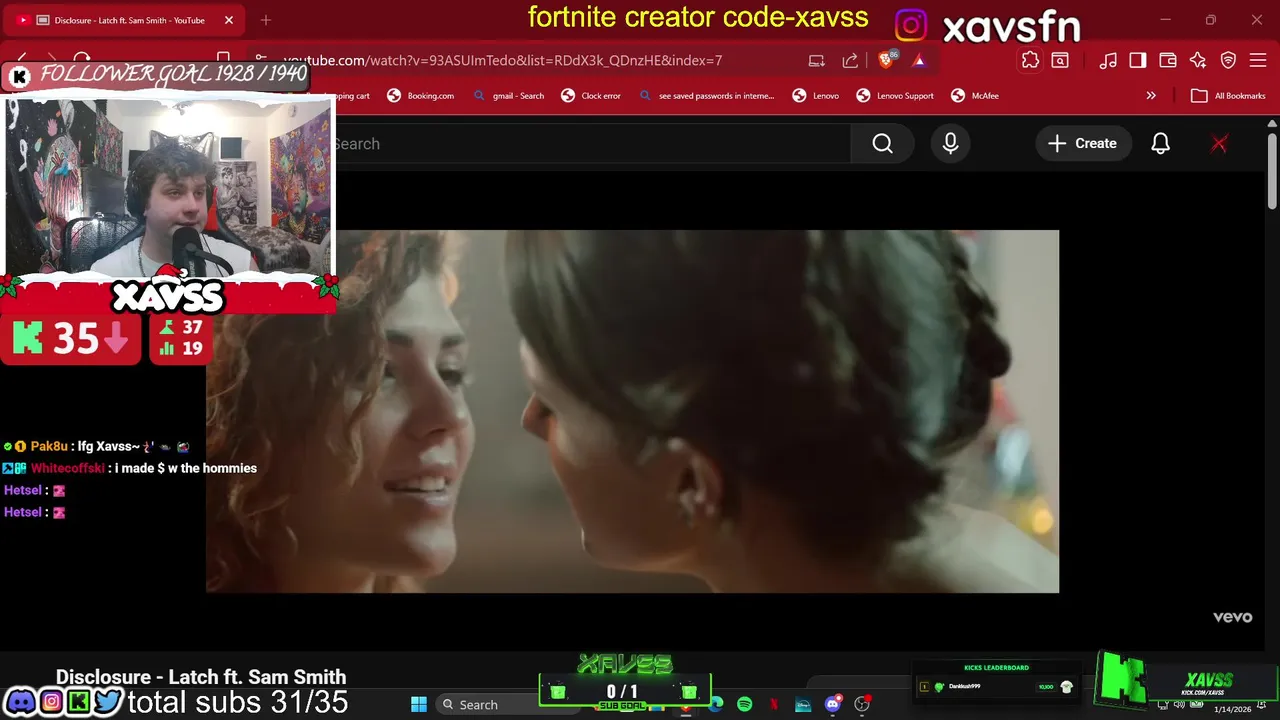
Task: Click the red X icon beside notifications
Action: [x=1219, y=144]
